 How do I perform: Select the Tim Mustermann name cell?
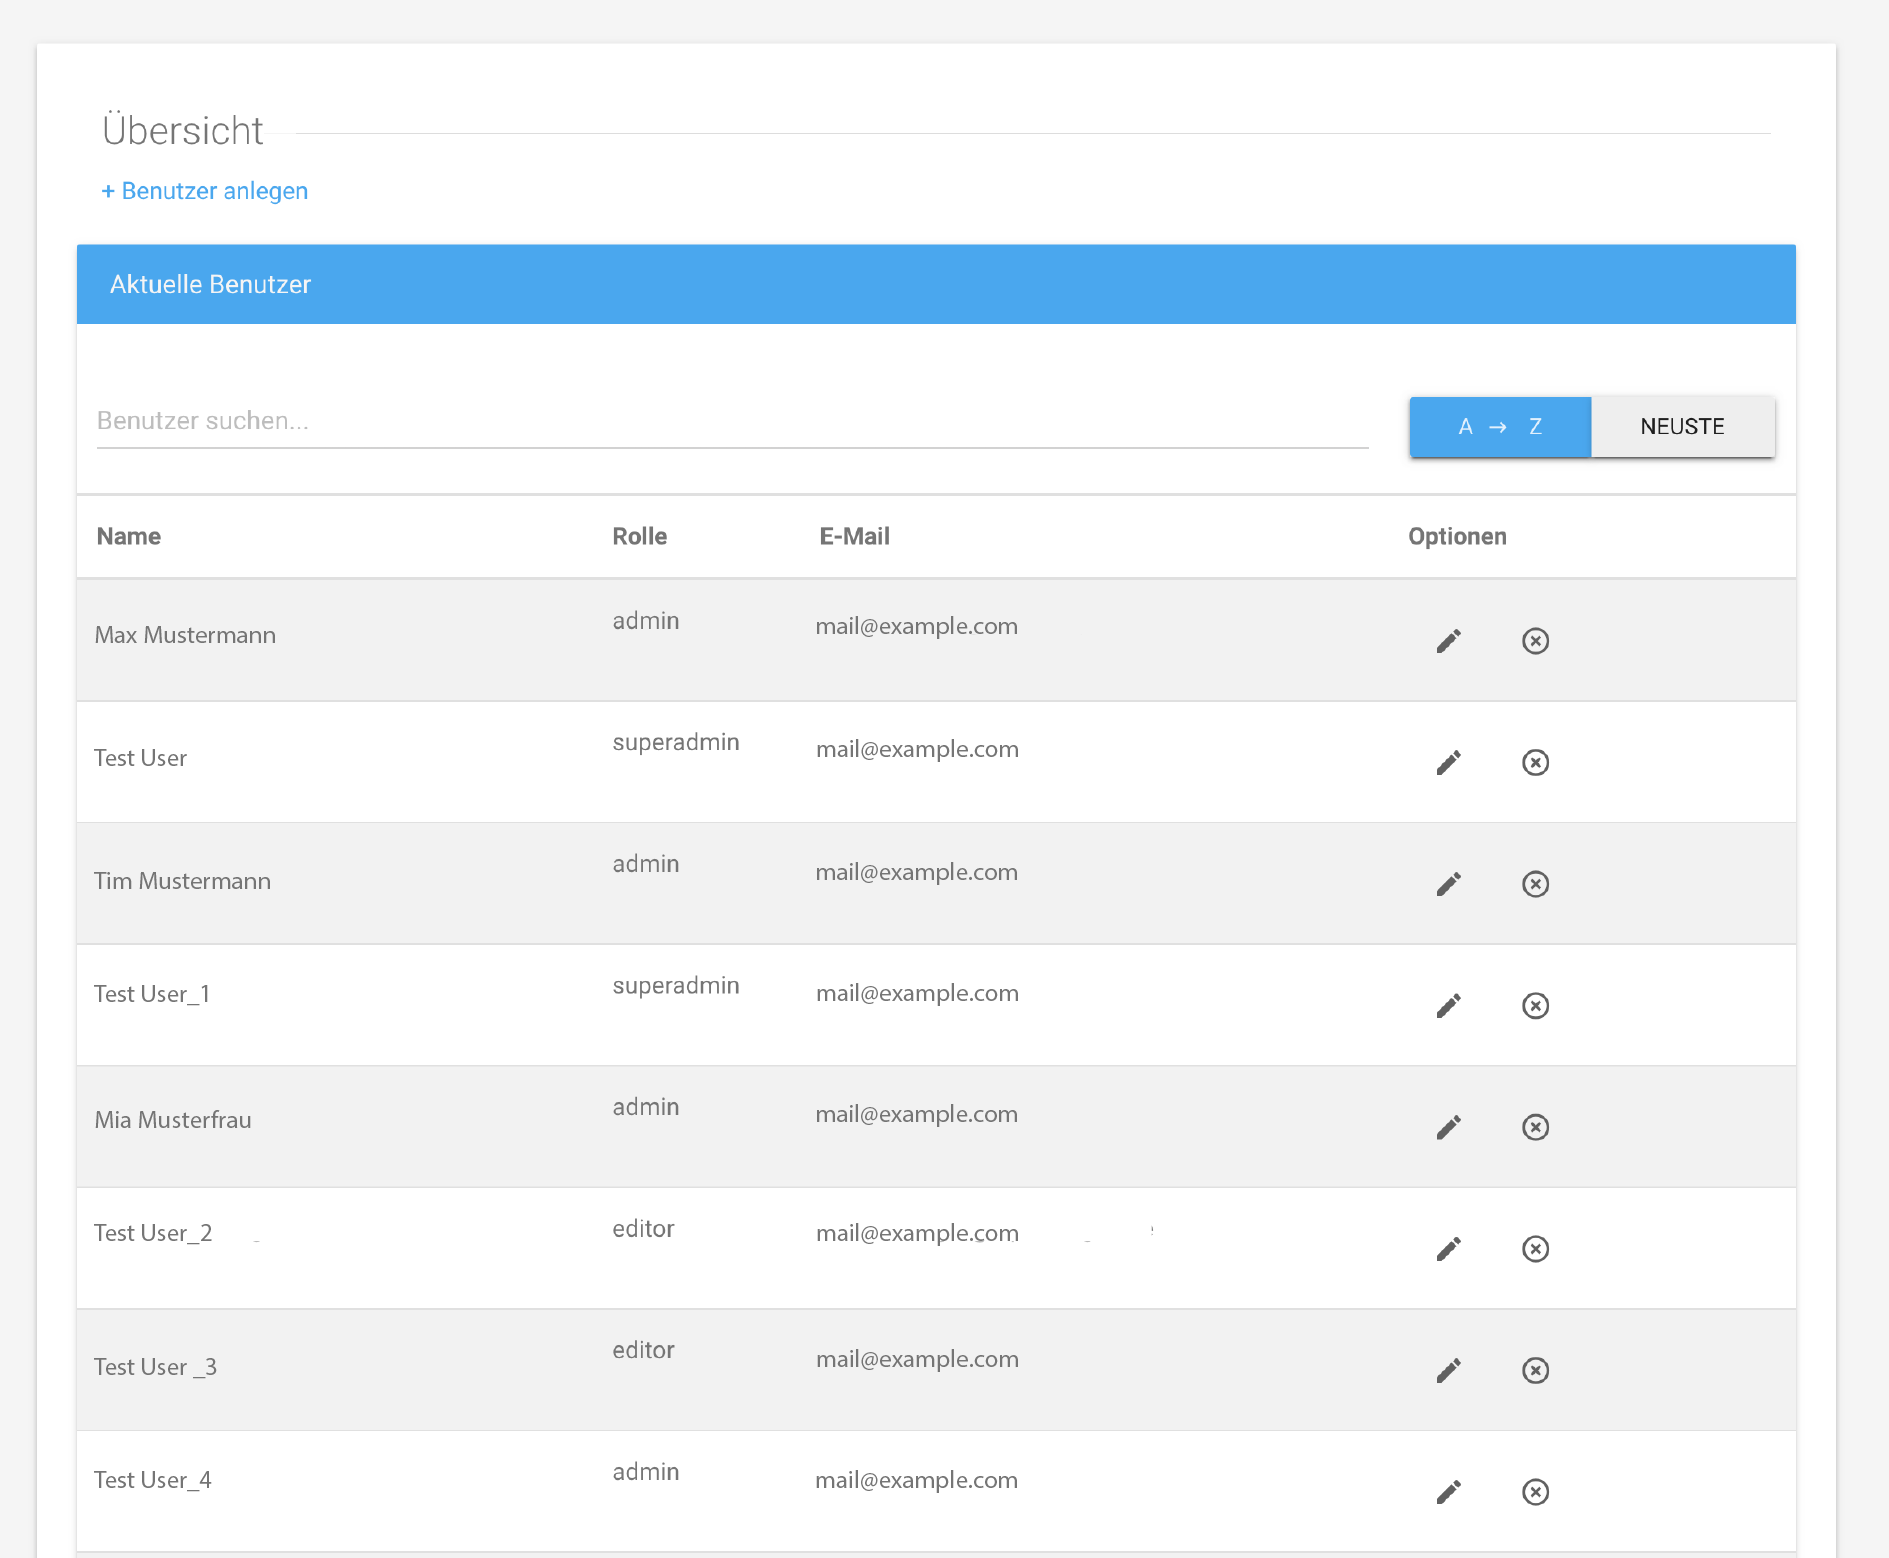[x=182, y=882]
